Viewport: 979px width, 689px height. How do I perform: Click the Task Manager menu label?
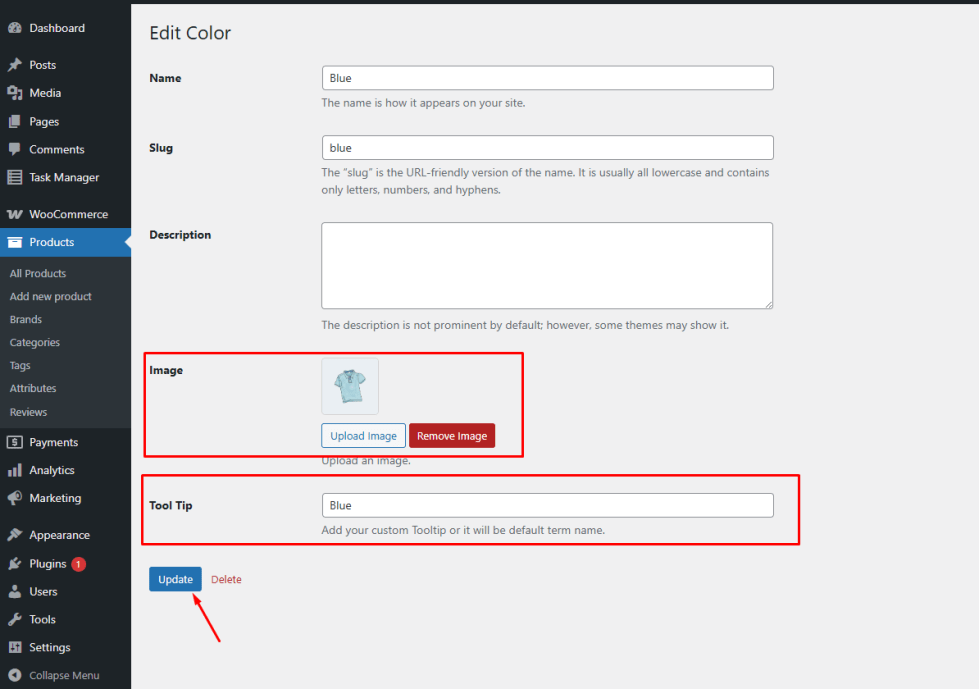pos(64,177)
